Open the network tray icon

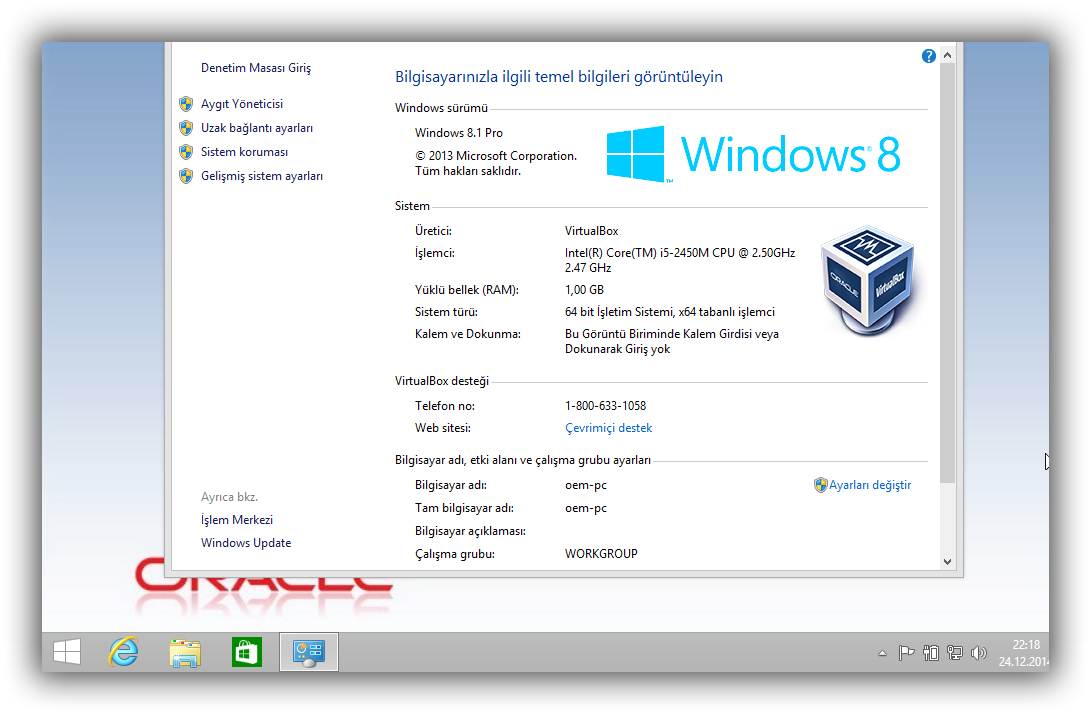pyautogui.click(x=955, y=653)
